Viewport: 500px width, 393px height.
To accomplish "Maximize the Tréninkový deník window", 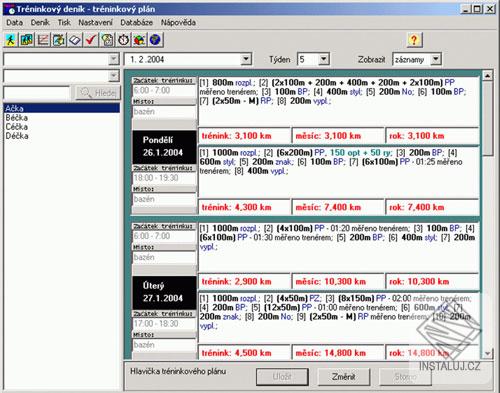I will pyautogui.click(x=478, y=9).
